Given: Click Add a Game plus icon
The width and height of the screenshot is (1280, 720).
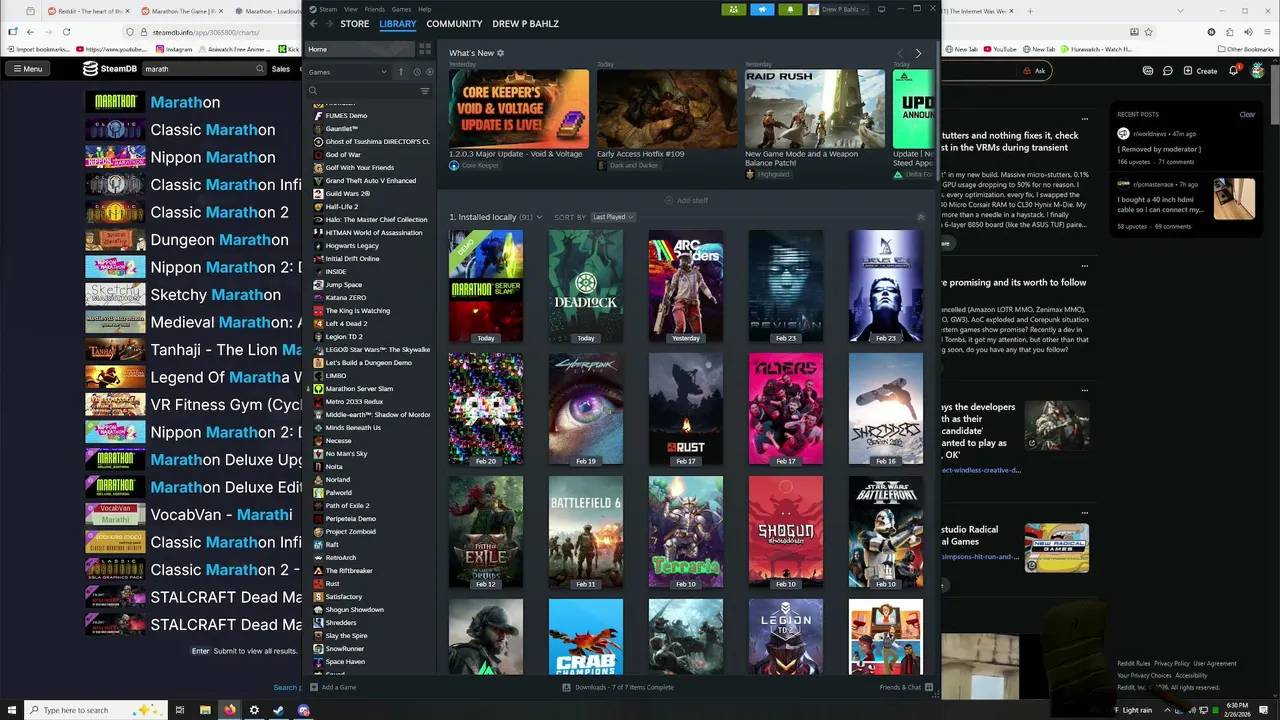Looking at the screenshot, I should [x=314, y=687].
